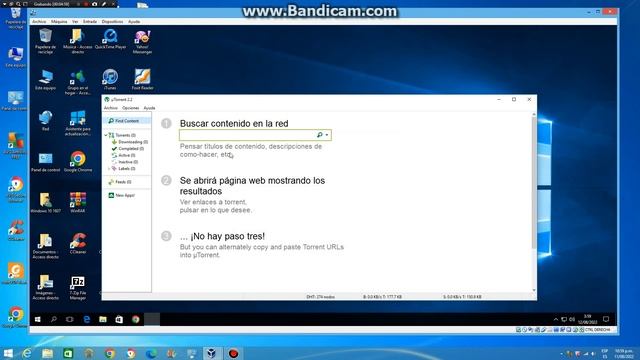Click the host clock in system tray
The height and width of the screenshot is (360, 640).
624,353
